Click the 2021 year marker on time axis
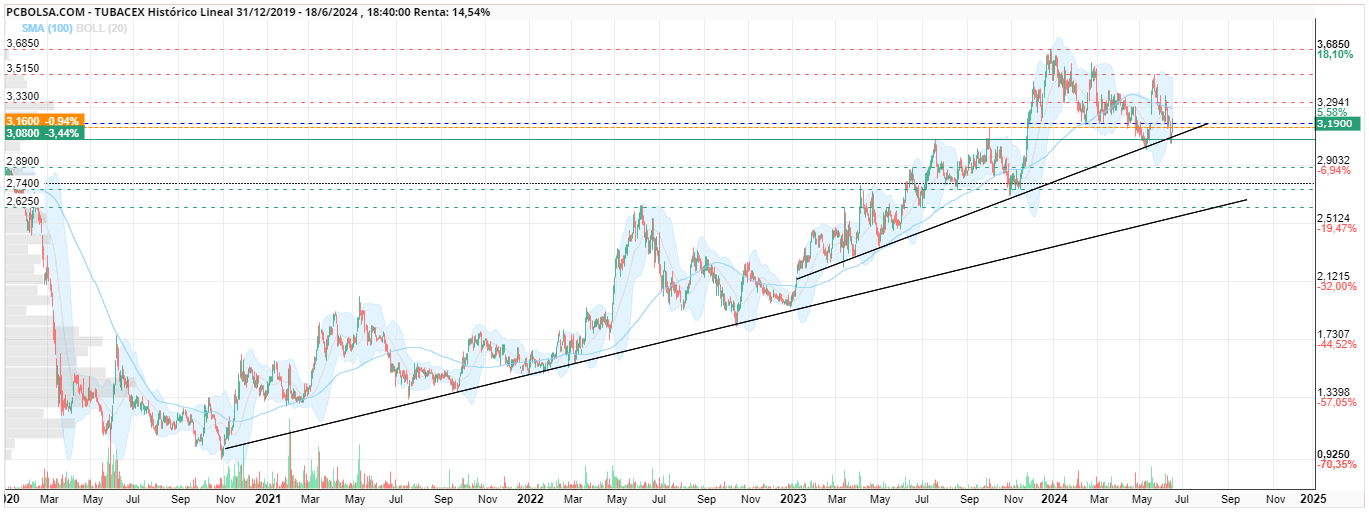This screenshot has height=512, width=1369. [x=267, y=497]
